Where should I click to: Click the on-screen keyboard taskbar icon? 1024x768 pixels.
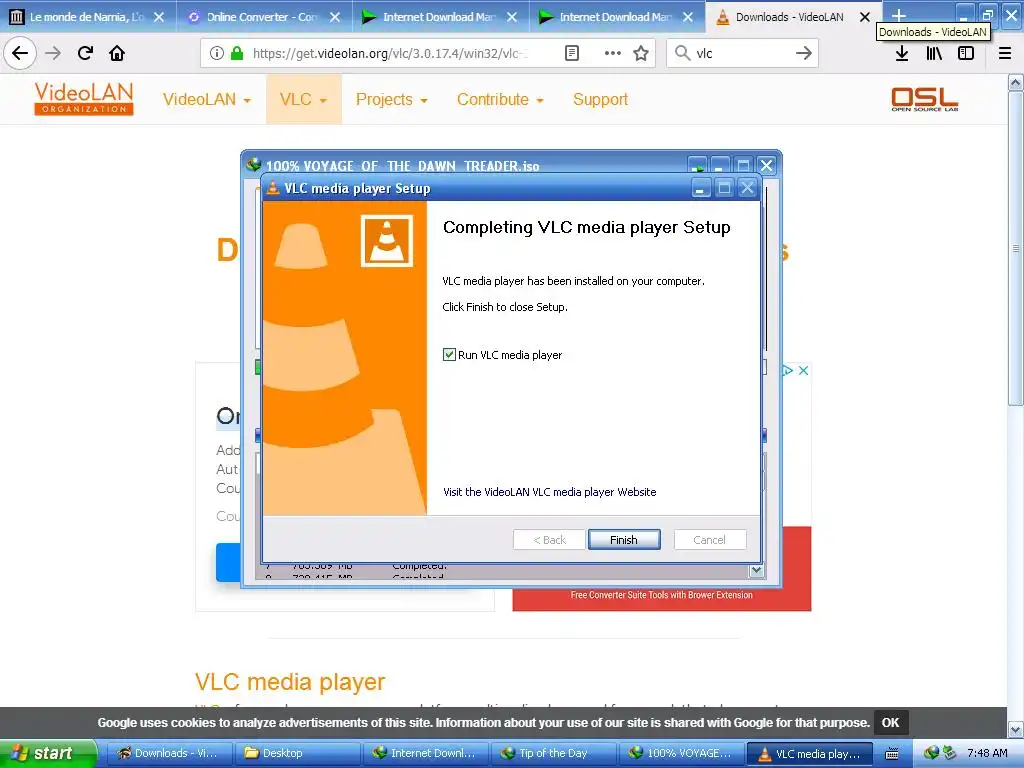(892, 754)
